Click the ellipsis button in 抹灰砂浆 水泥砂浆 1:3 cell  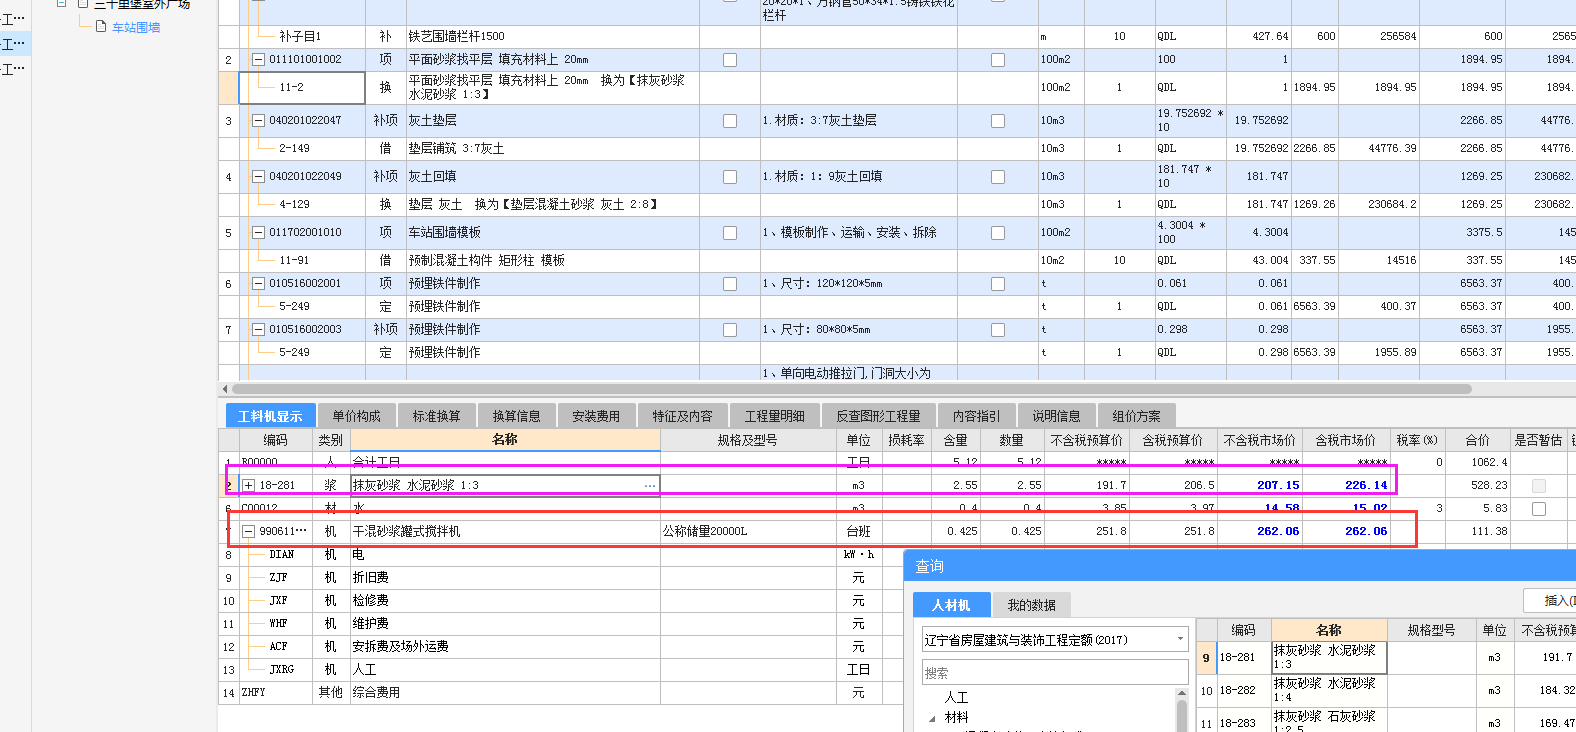pos(650,485)
